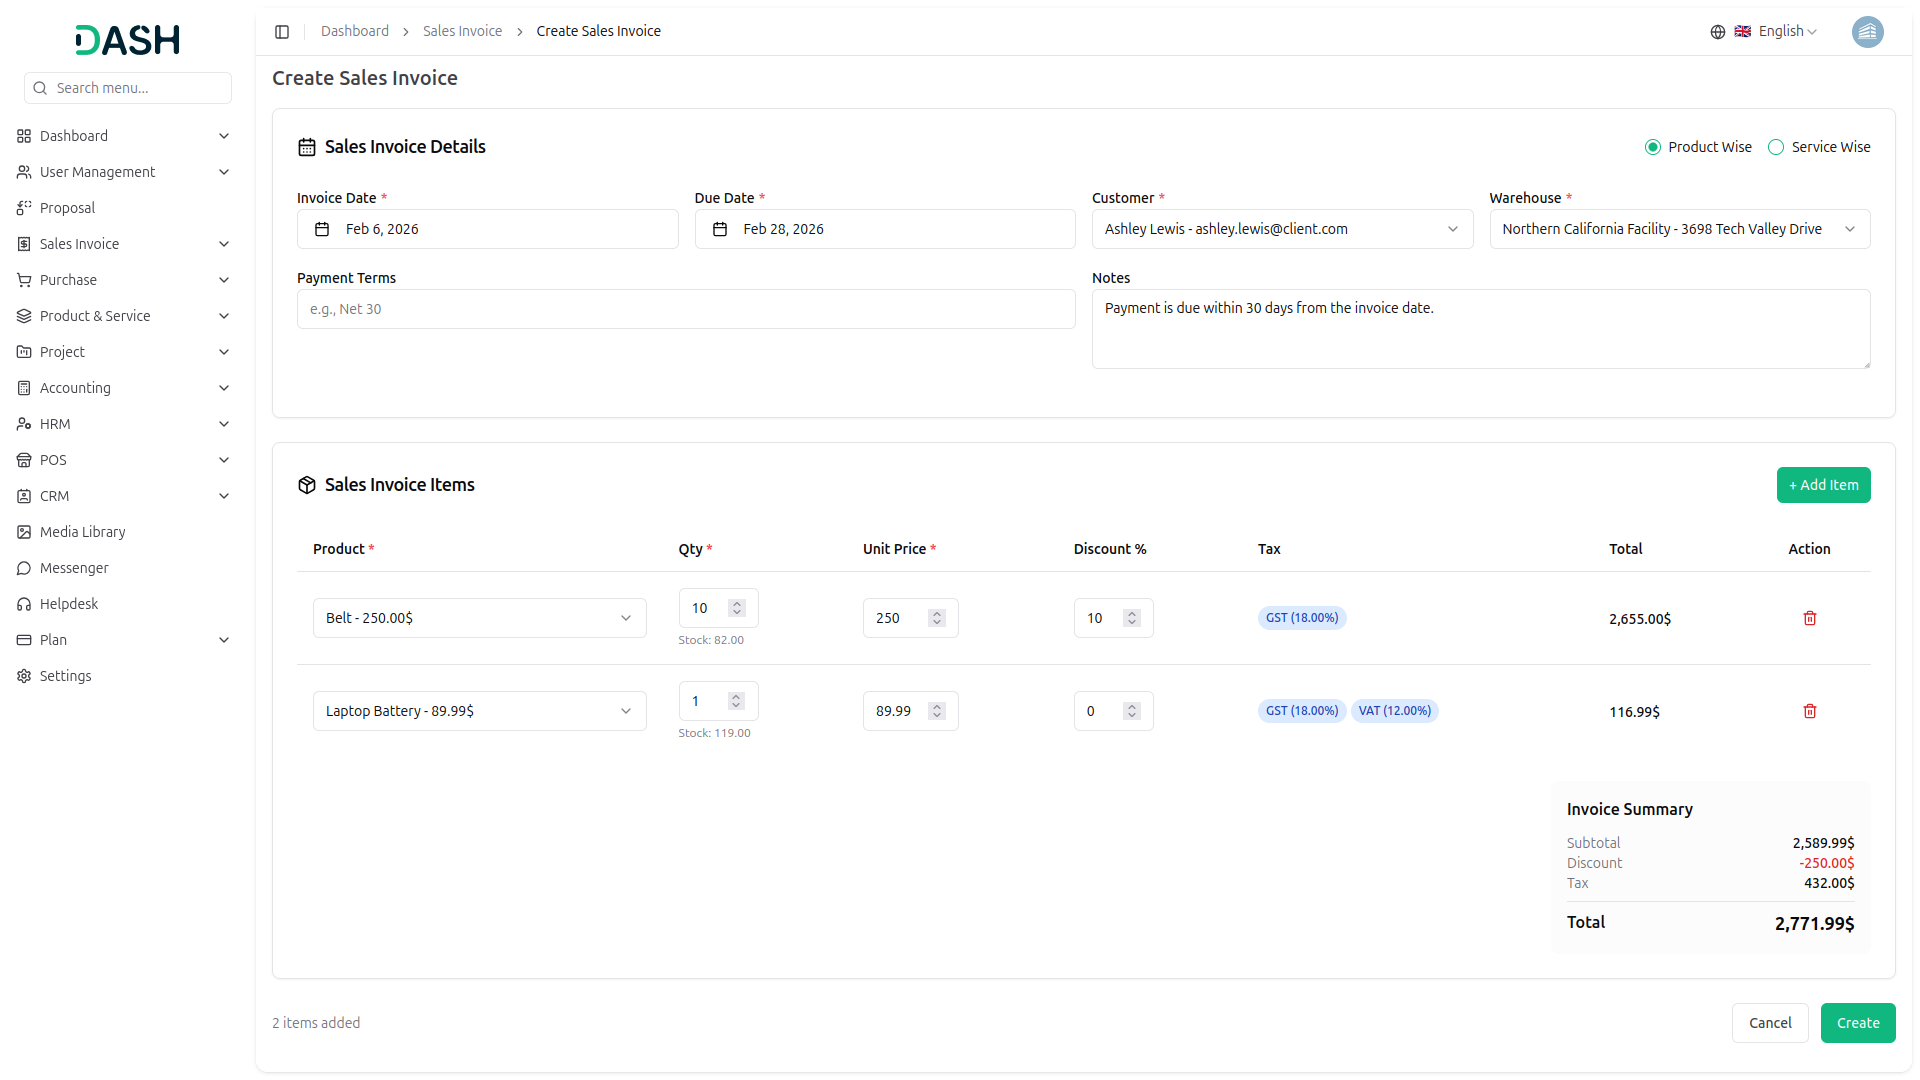The height and width of the screenshot is (1080, 1920).
Task: Increase the Belt quantity stepper
Action: (737, 603)
